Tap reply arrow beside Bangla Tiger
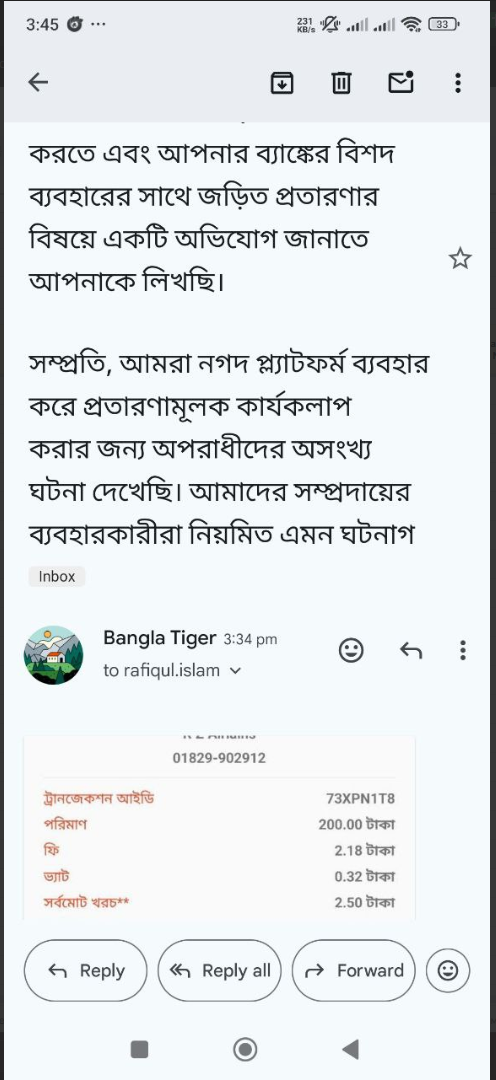 411,650
